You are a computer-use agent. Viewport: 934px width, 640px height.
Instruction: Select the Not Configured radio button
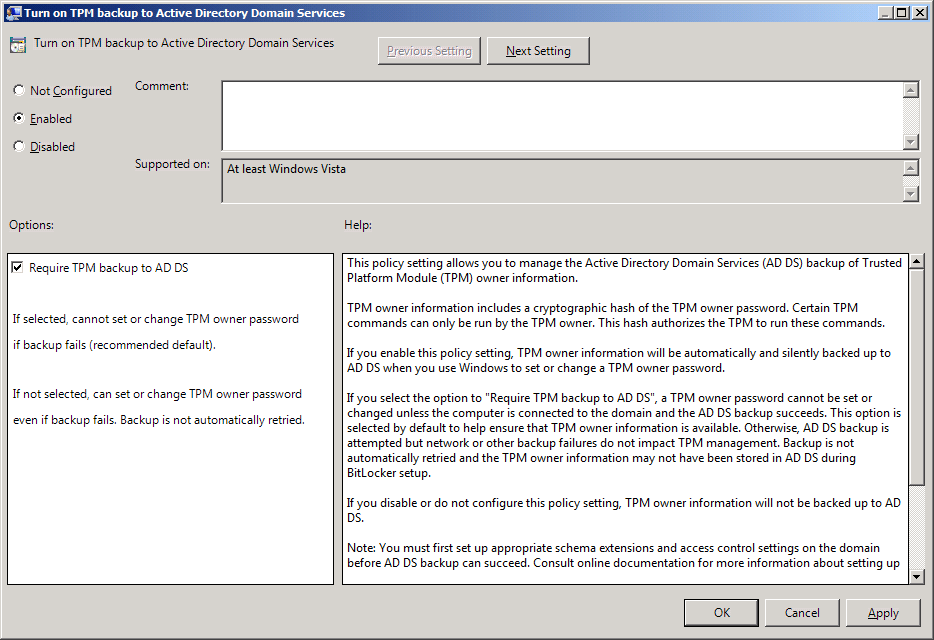[18, 90]
